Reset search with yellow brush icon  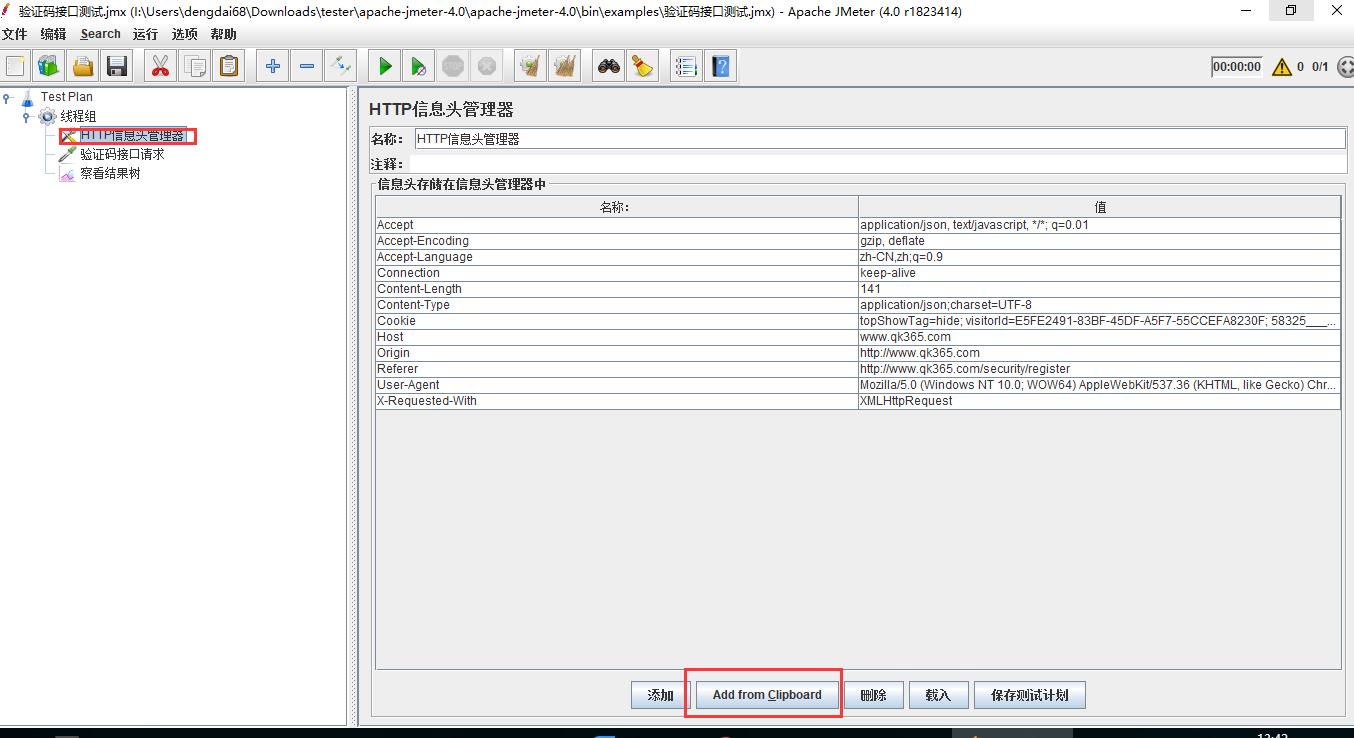tap(642, 67)
